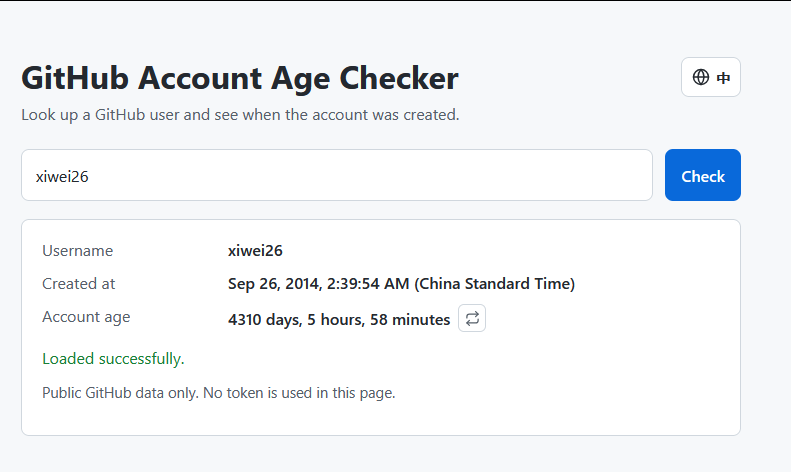Toggle account age display format icon
The width and height of the screenshot is (791, 472).
tap(472, 318)
